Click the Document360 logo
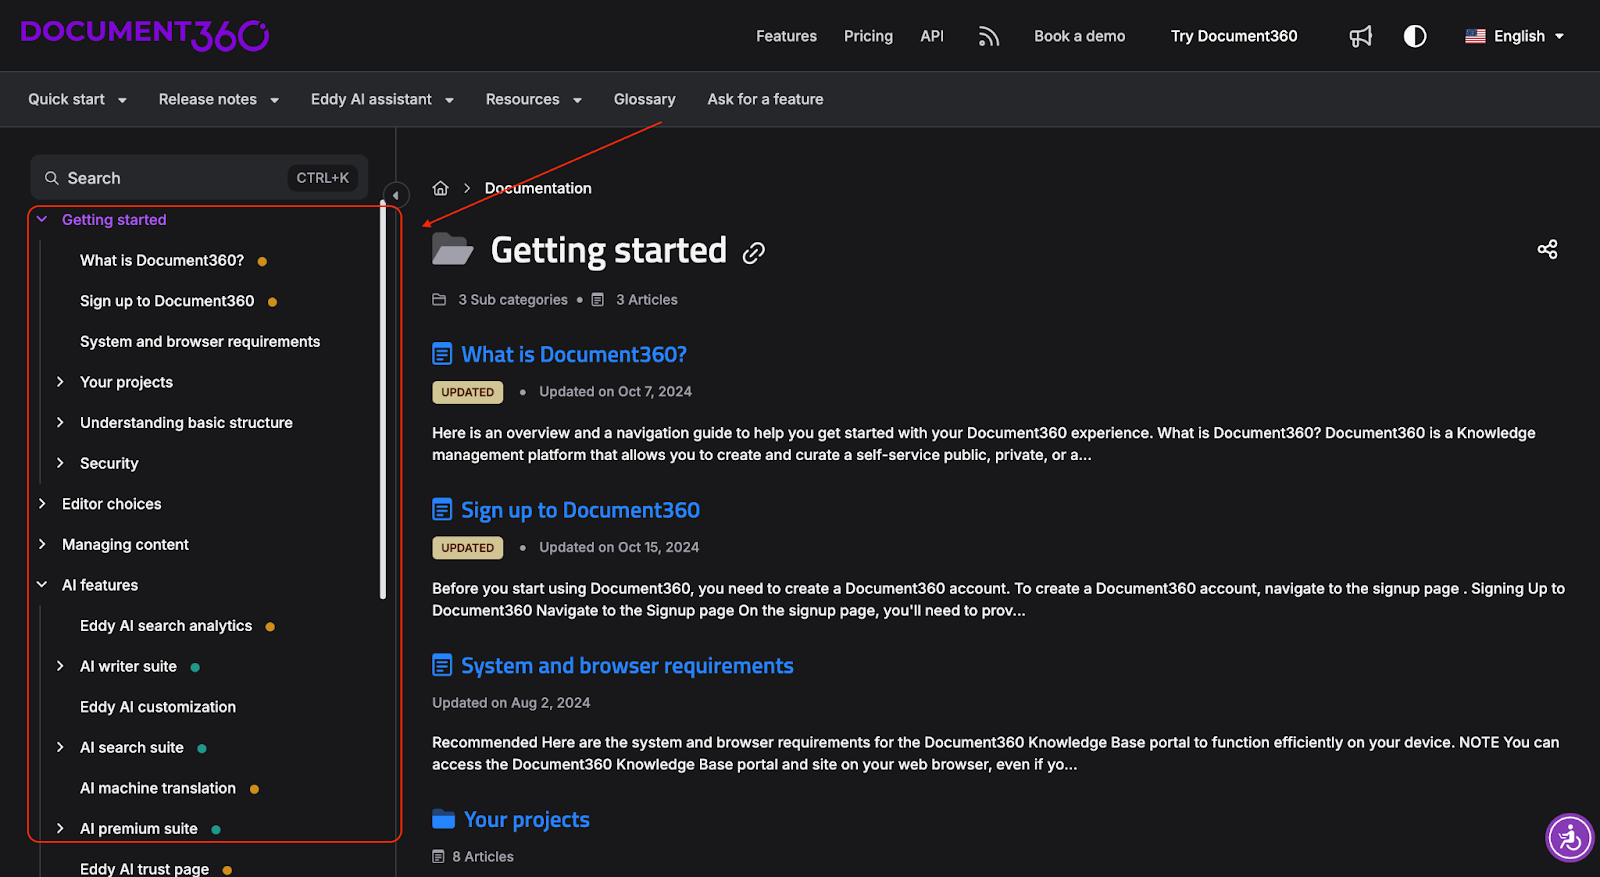The height and width of the screenshot is (877, 1600). click(x=145, y=35)
